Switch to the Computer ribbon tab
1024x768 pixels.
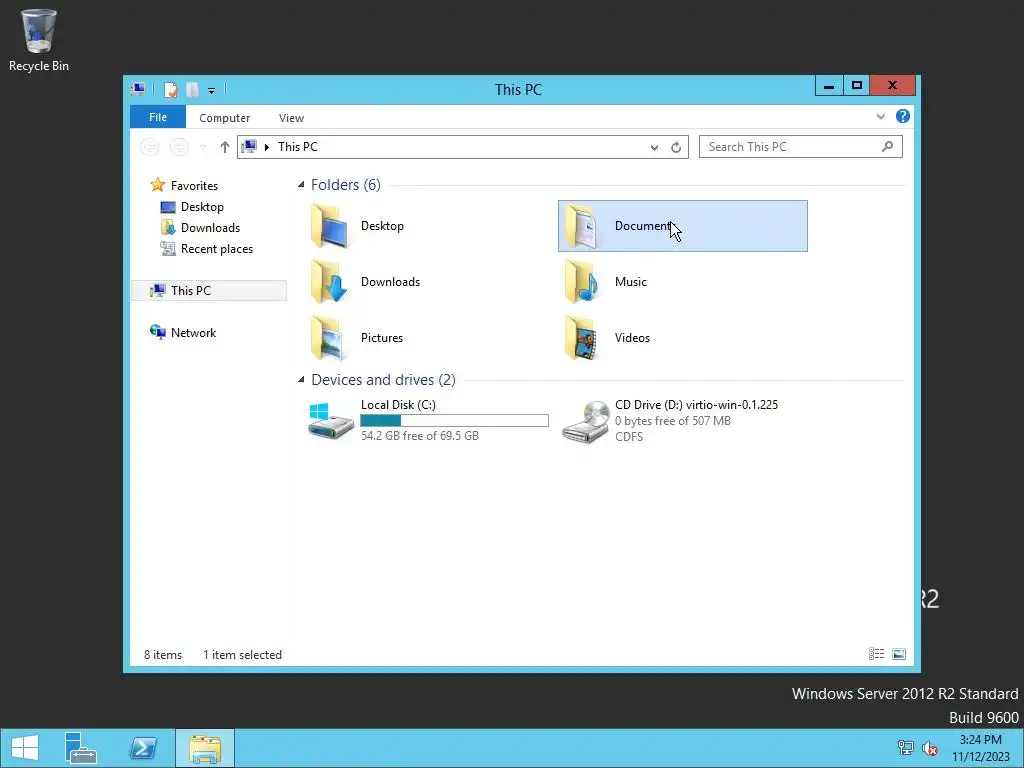pos(225,118)
